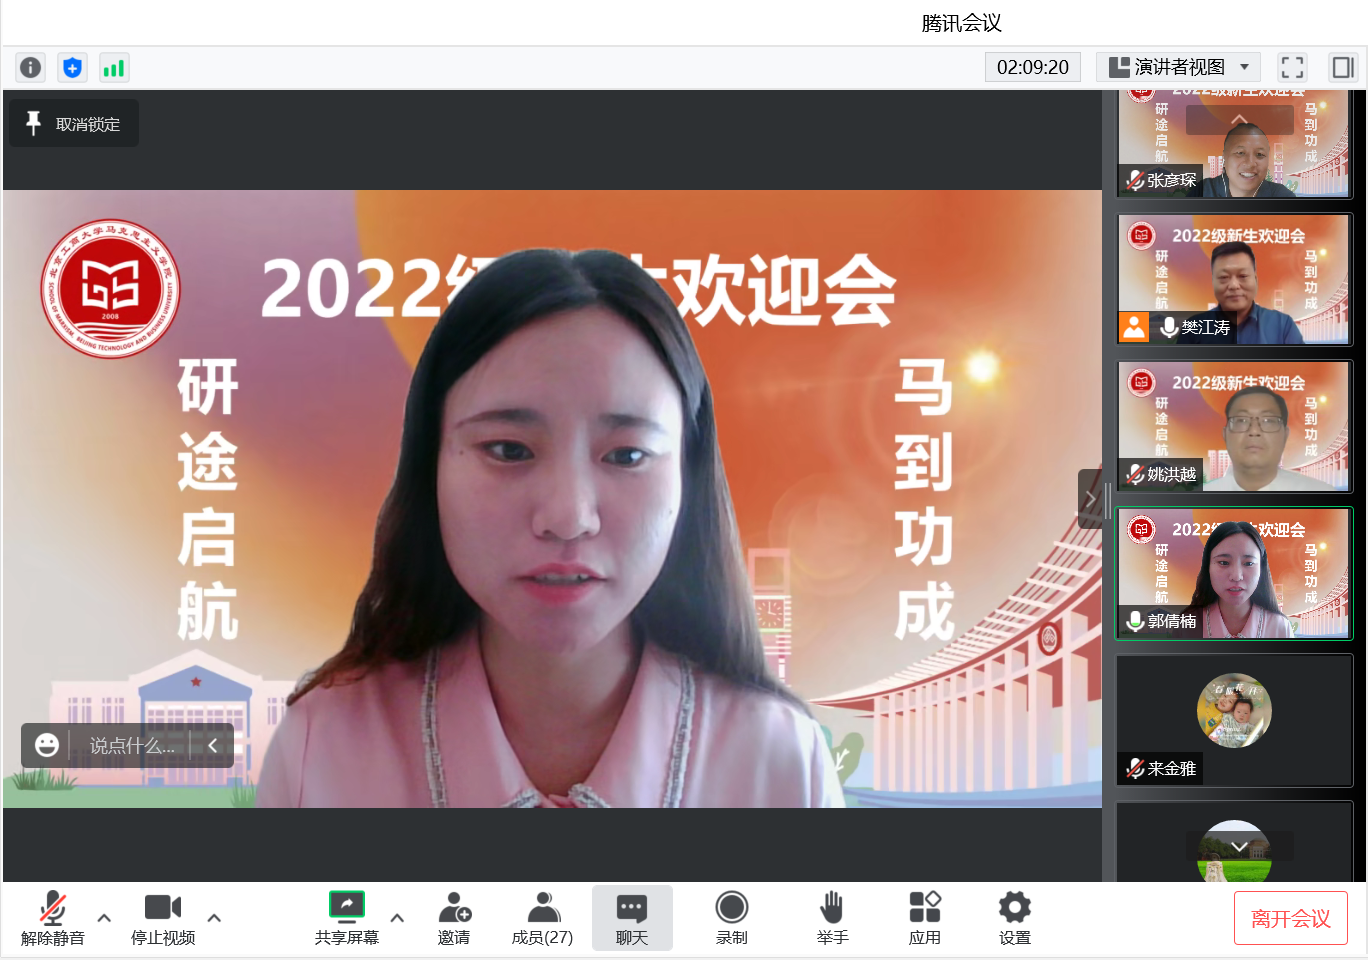This screenshot has width=1368, height=960.
Task: Check the green network signal icon
Action: point(114,67)
